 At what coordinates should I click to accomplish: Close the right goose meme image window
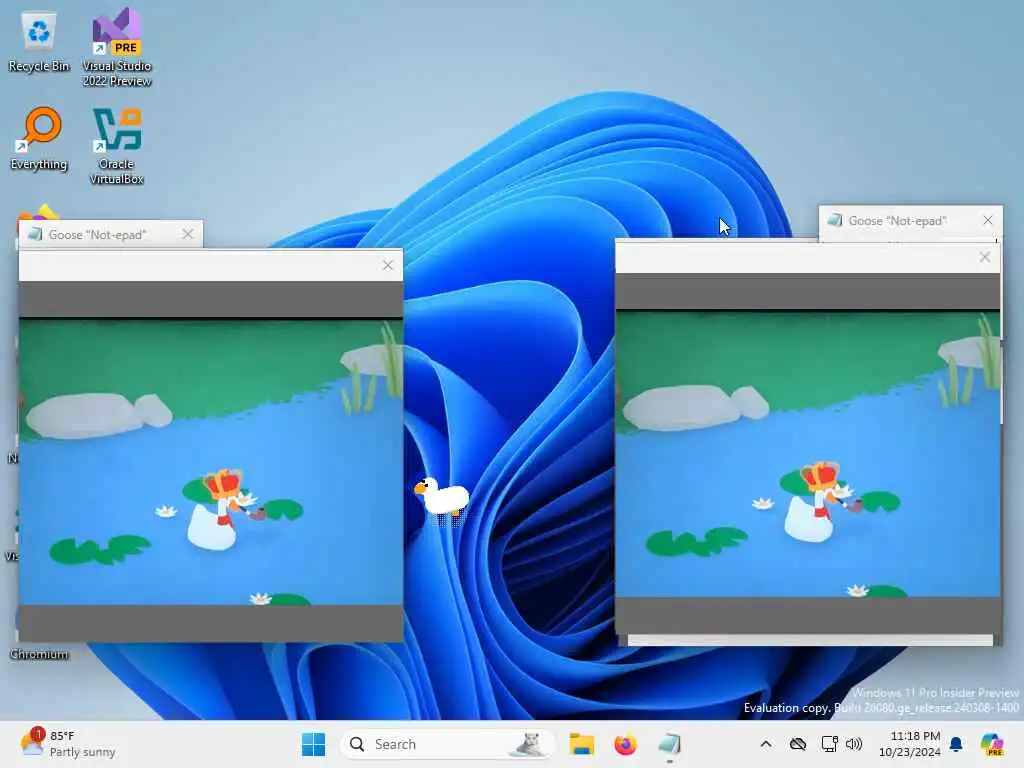tap(985, 257)
